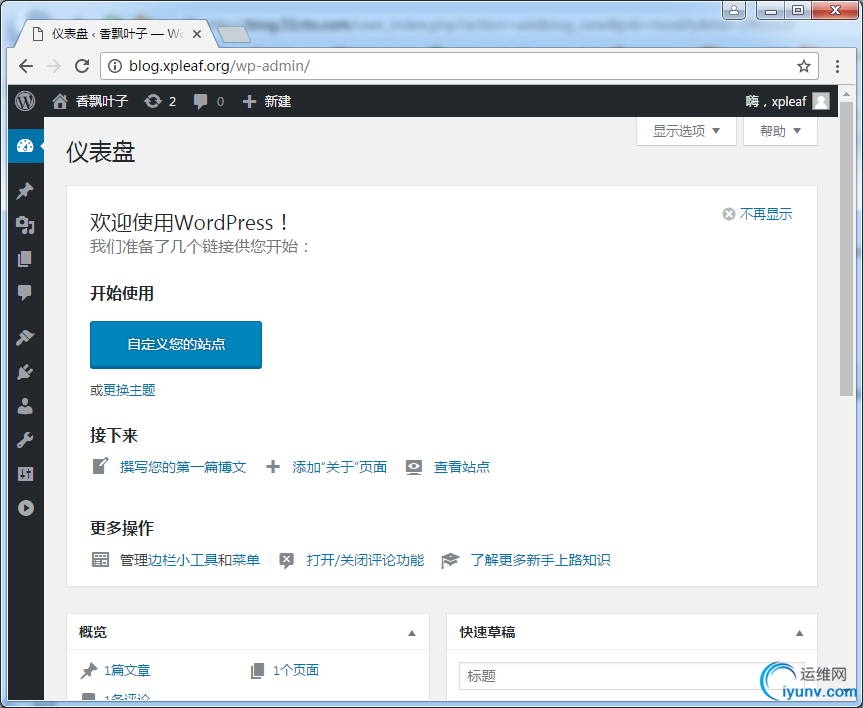Open the 嗨，xpleaf account menu
This screenshot has height=708, width=863.
point(787,101)
